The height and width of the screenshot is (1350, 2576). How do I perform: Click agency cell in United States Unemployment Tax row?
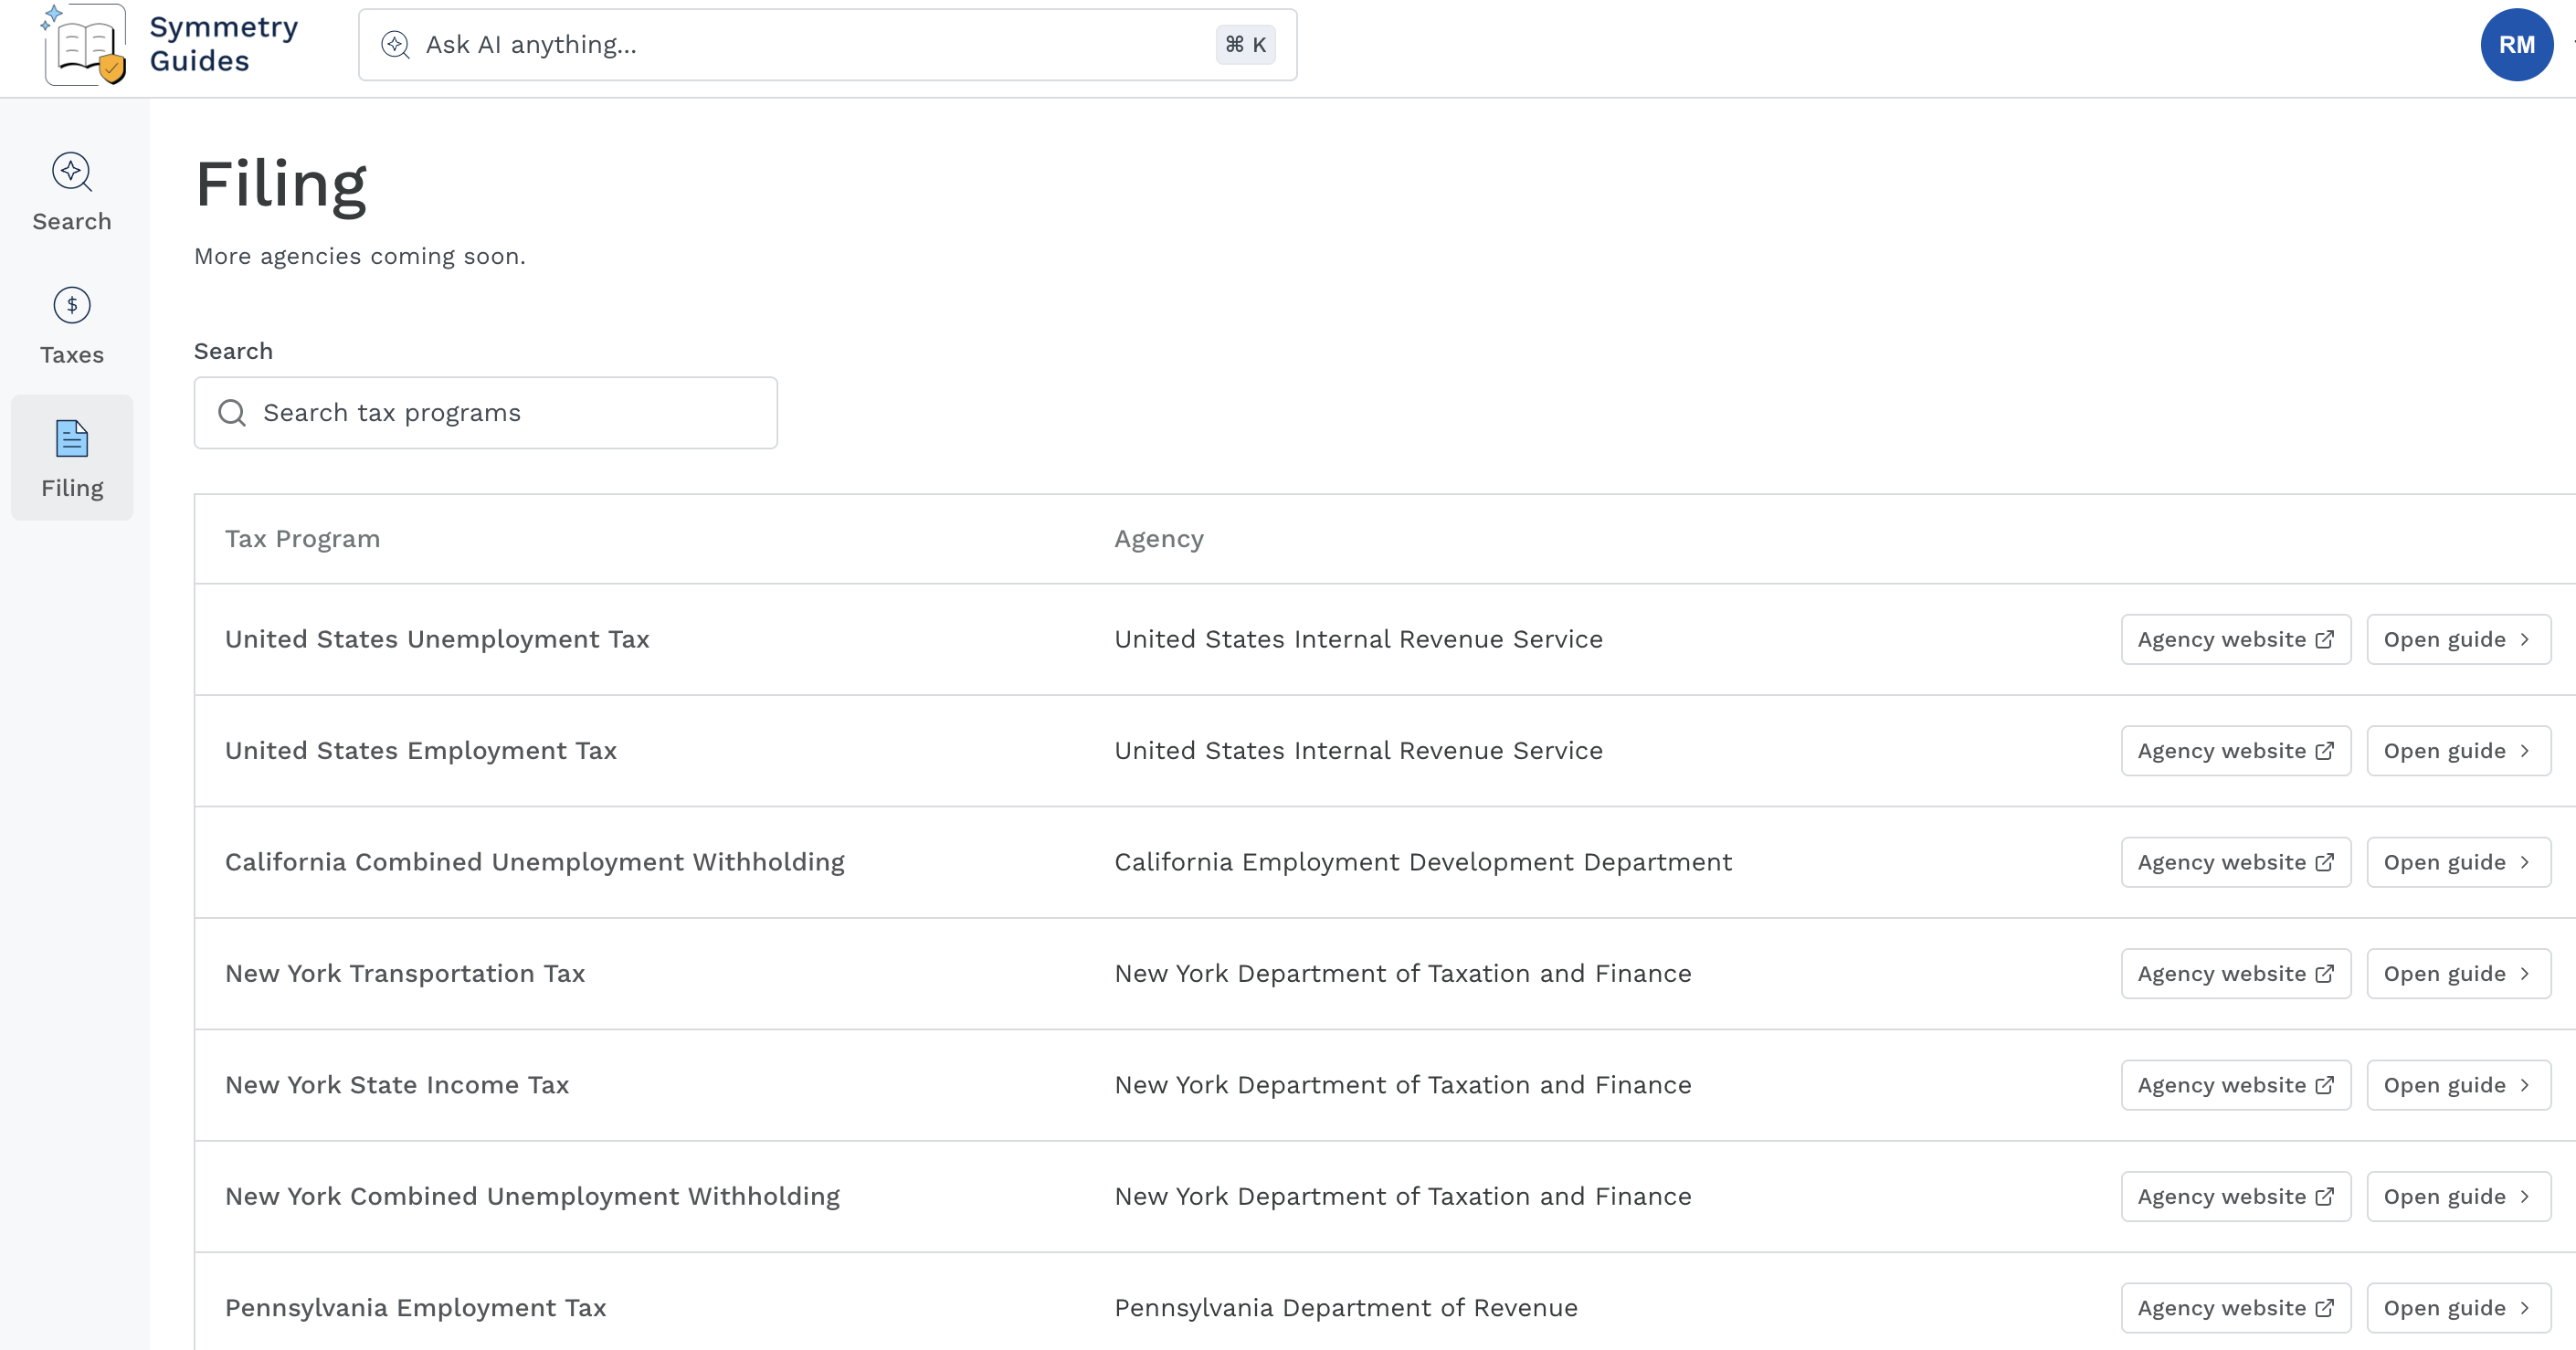(x=1358, y=639)
